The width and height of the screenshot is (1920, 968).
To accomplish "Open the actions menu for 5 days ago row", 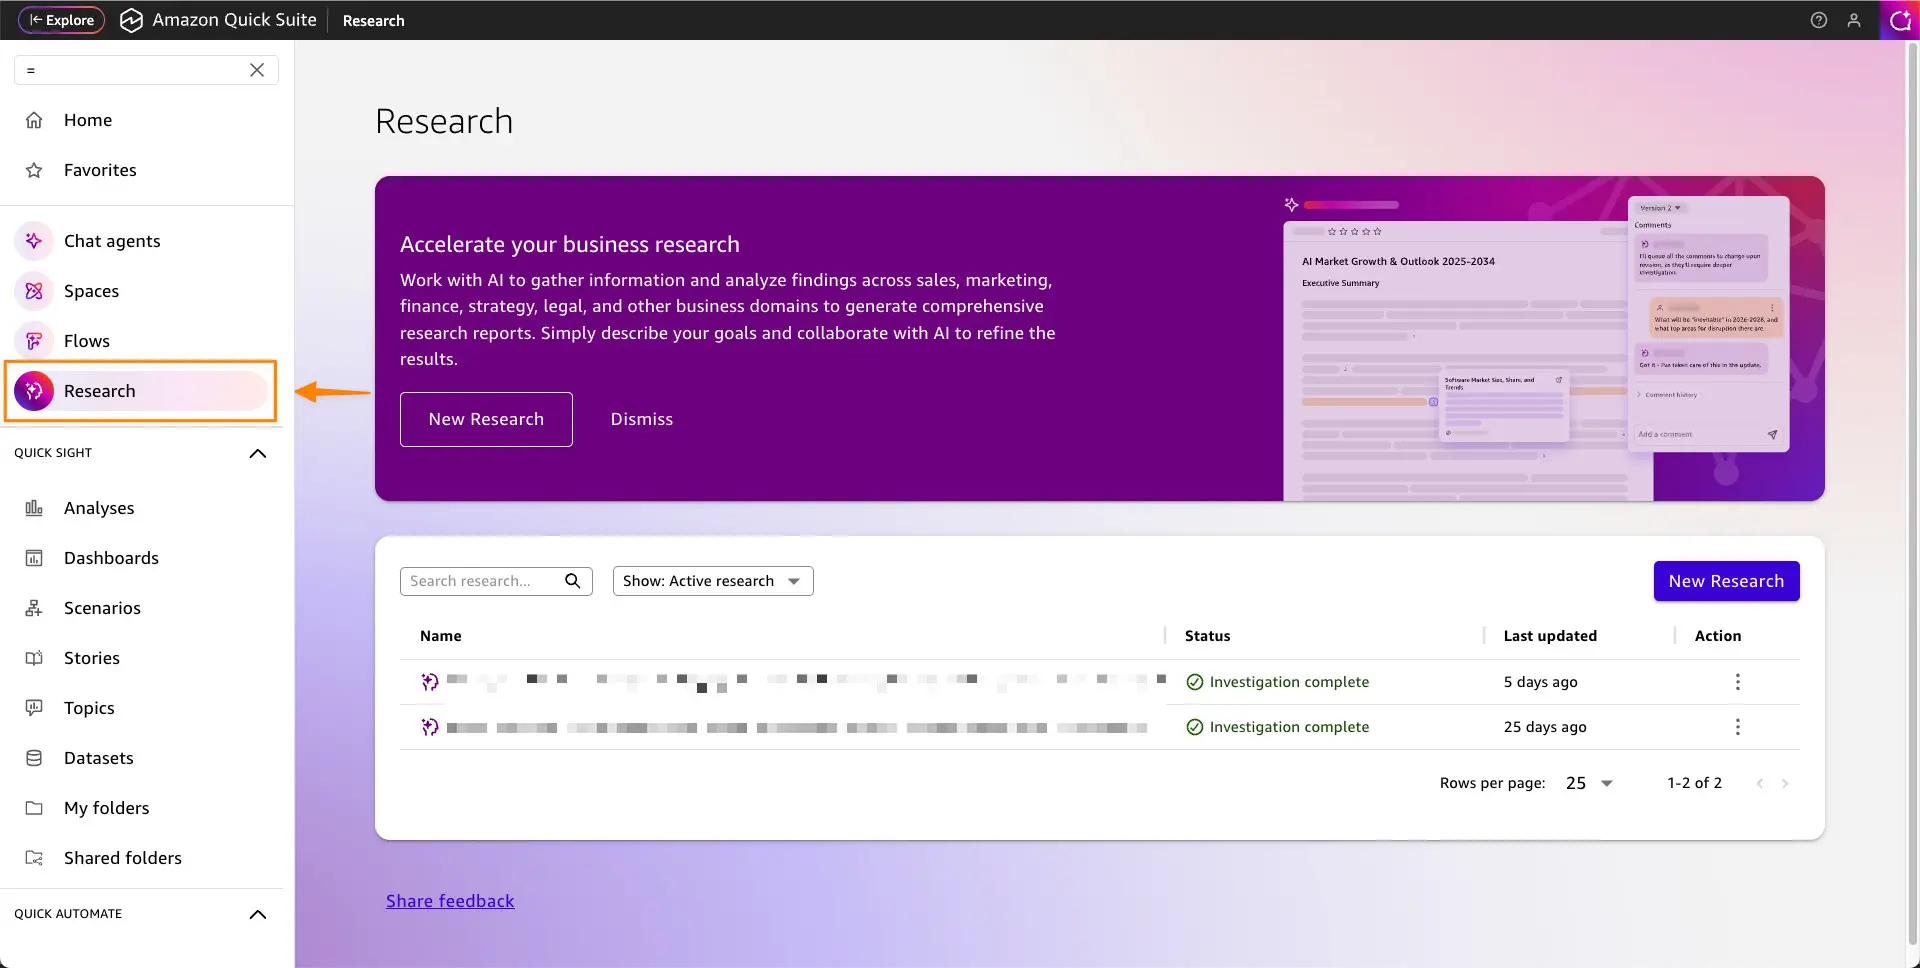I will [1737, 682].
